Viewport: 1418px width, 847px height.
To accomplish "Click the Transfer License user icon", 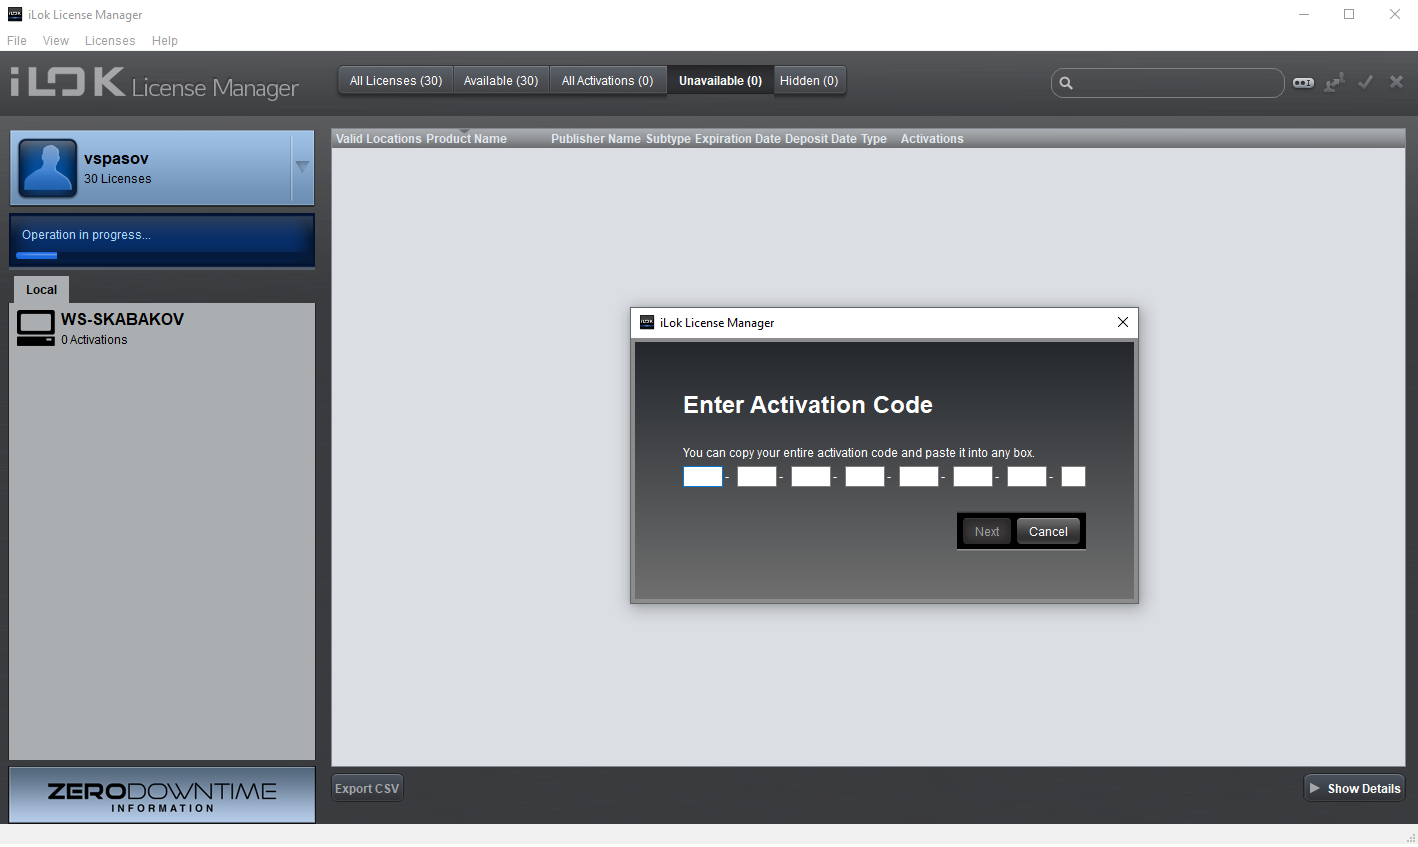I will point(1334,83).
